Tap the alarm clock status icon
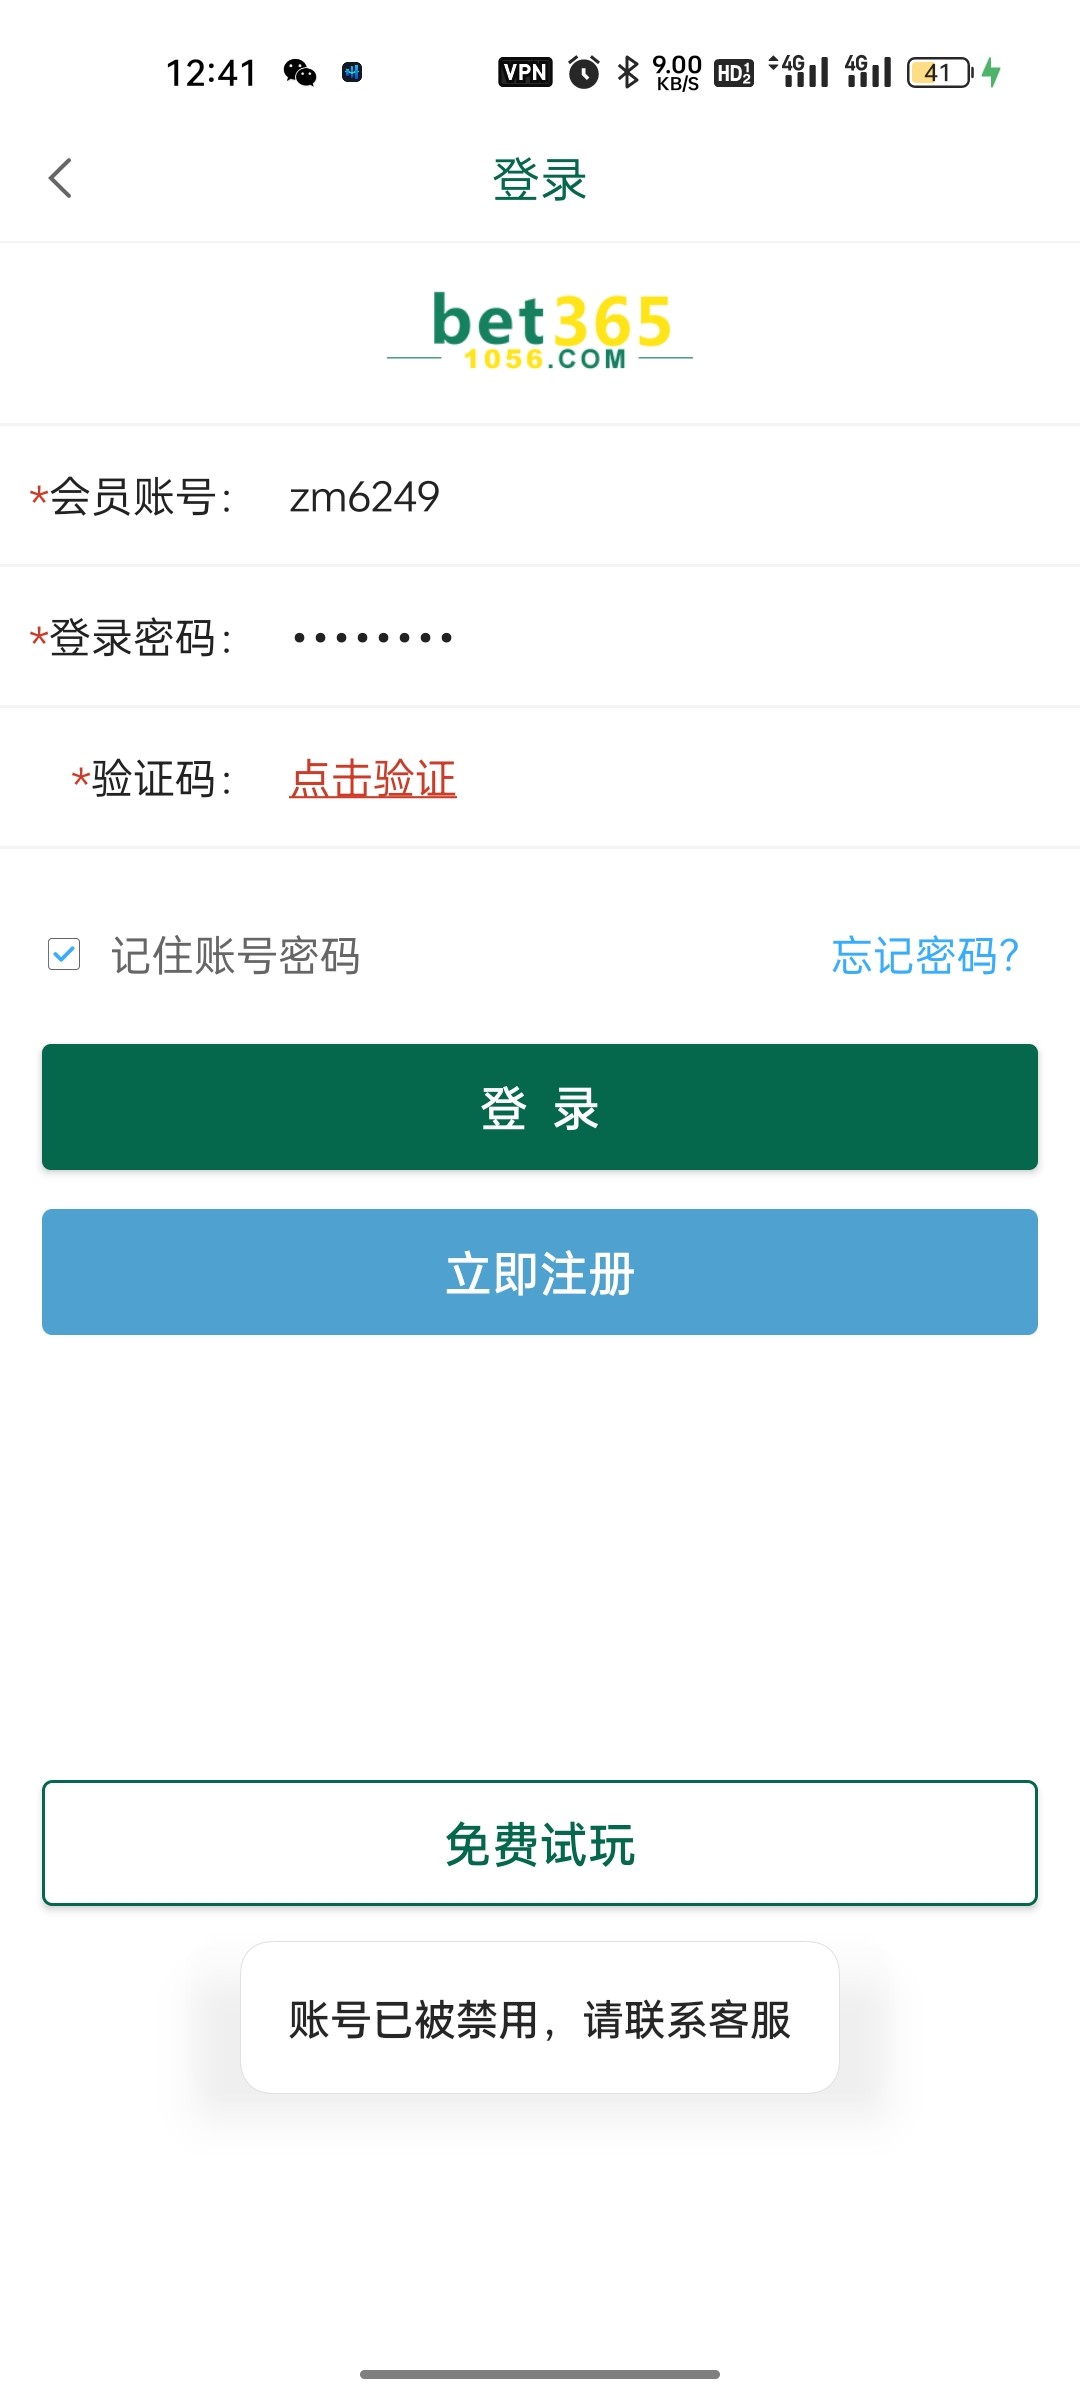This screenshot has height=2400, width=1080. point(584,72)
